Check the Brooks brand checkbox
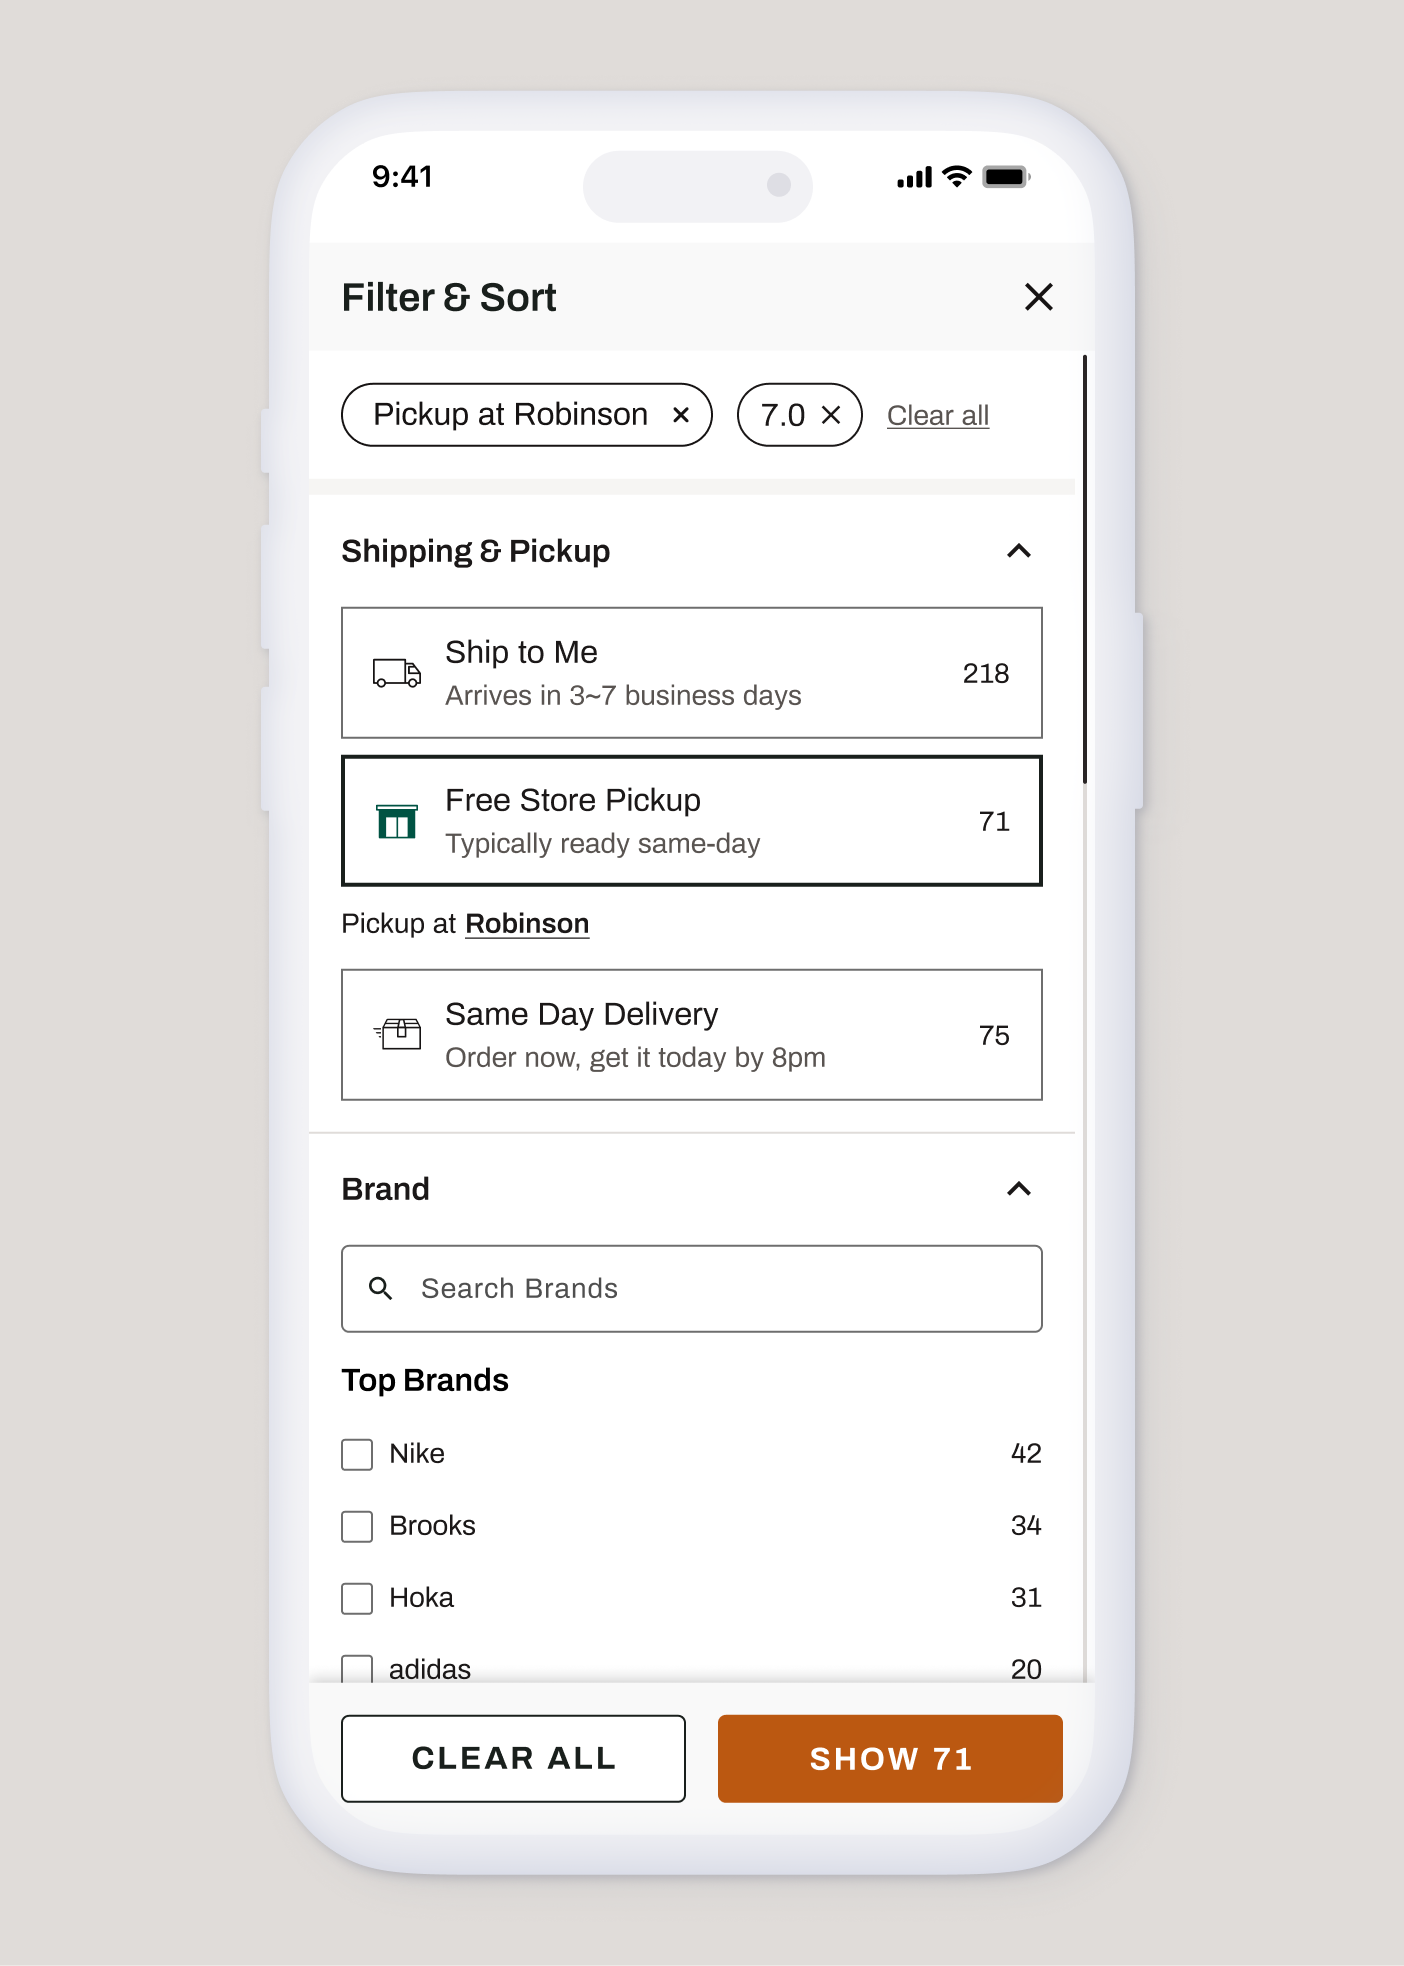 click(x=356, y=1525)
